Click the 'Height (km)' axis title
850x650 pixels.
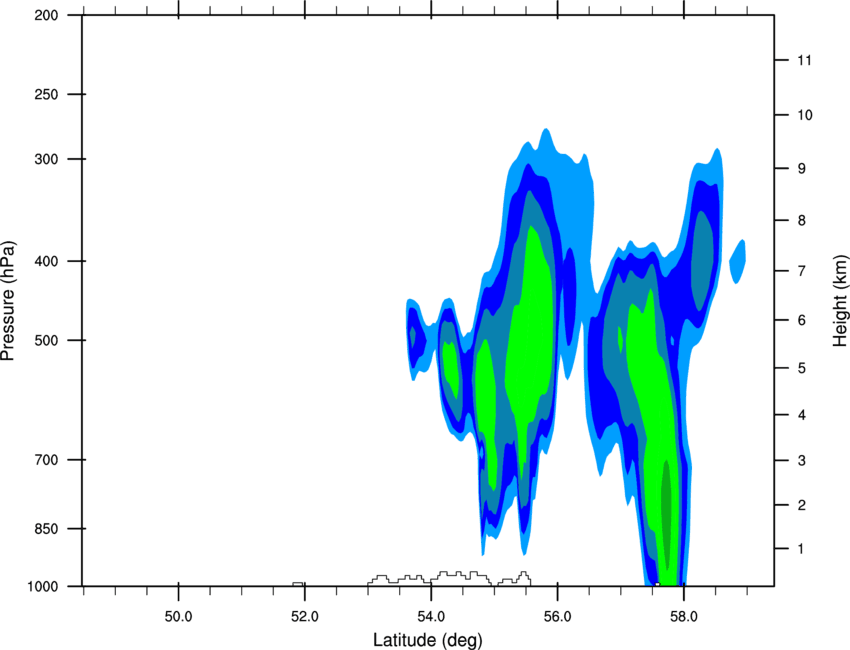pyautogui.click(x=840, y=300)
